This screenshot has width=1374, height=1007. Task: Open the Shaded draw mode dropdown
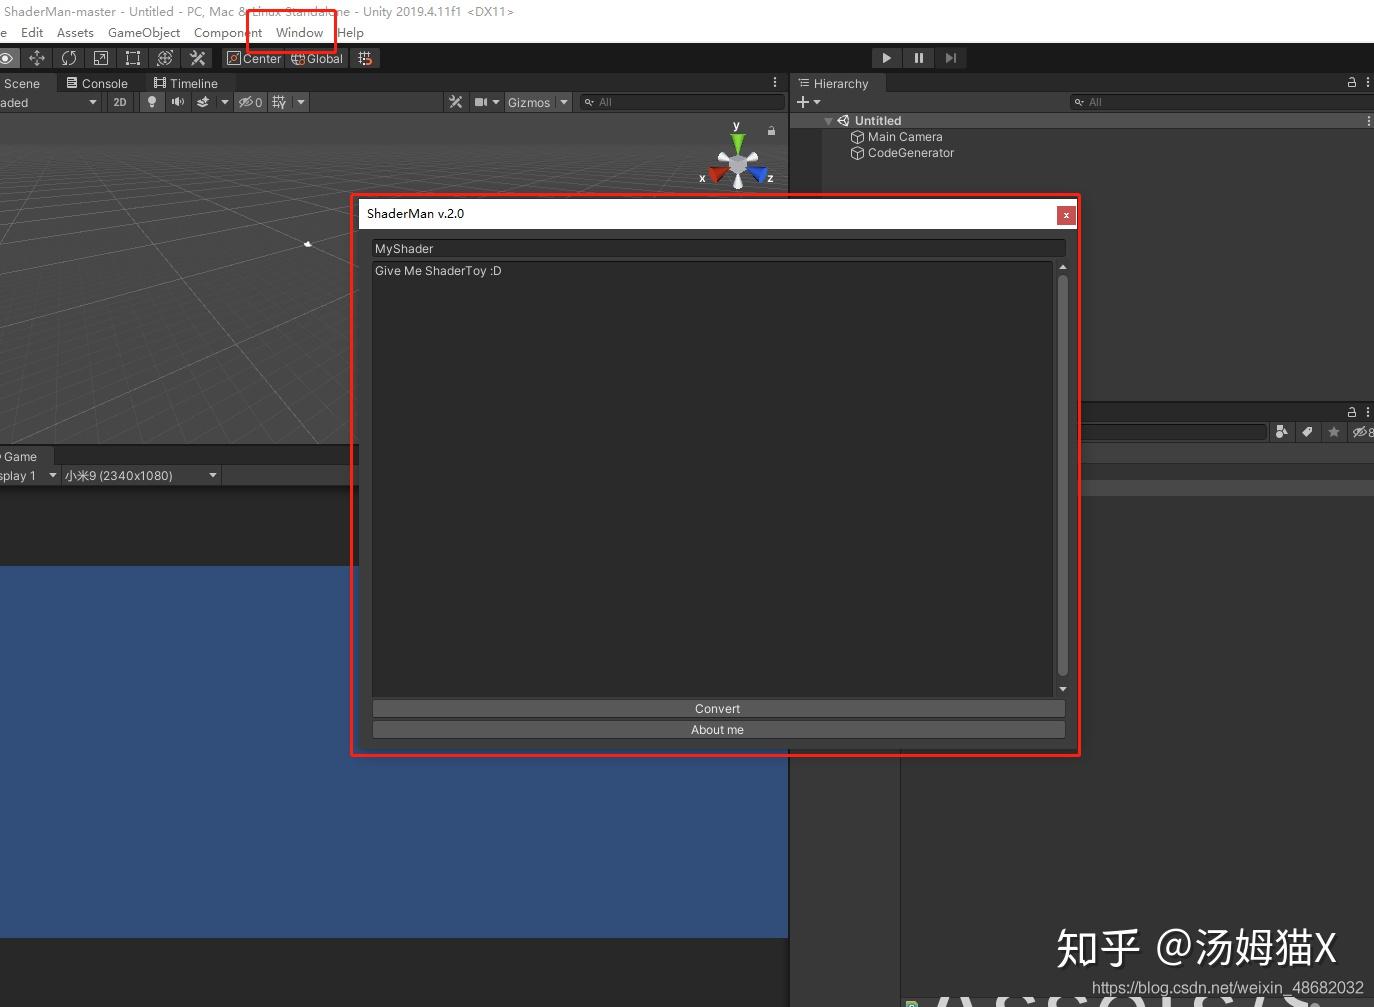click(50, 102)
